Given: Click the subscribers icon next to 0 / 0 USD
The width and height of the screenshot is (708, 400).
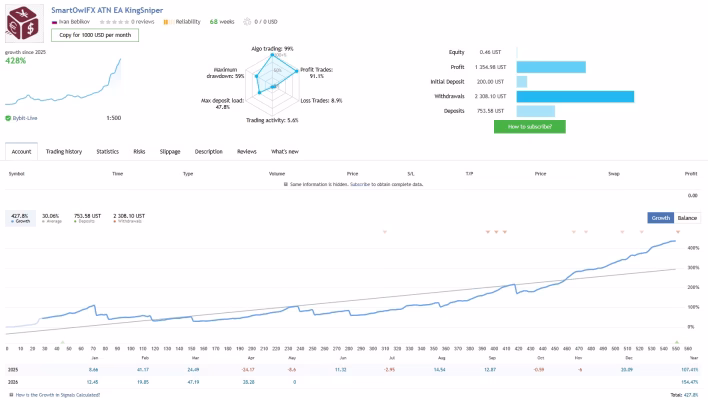Looking at the screenshot, I should tap(247, 22).
